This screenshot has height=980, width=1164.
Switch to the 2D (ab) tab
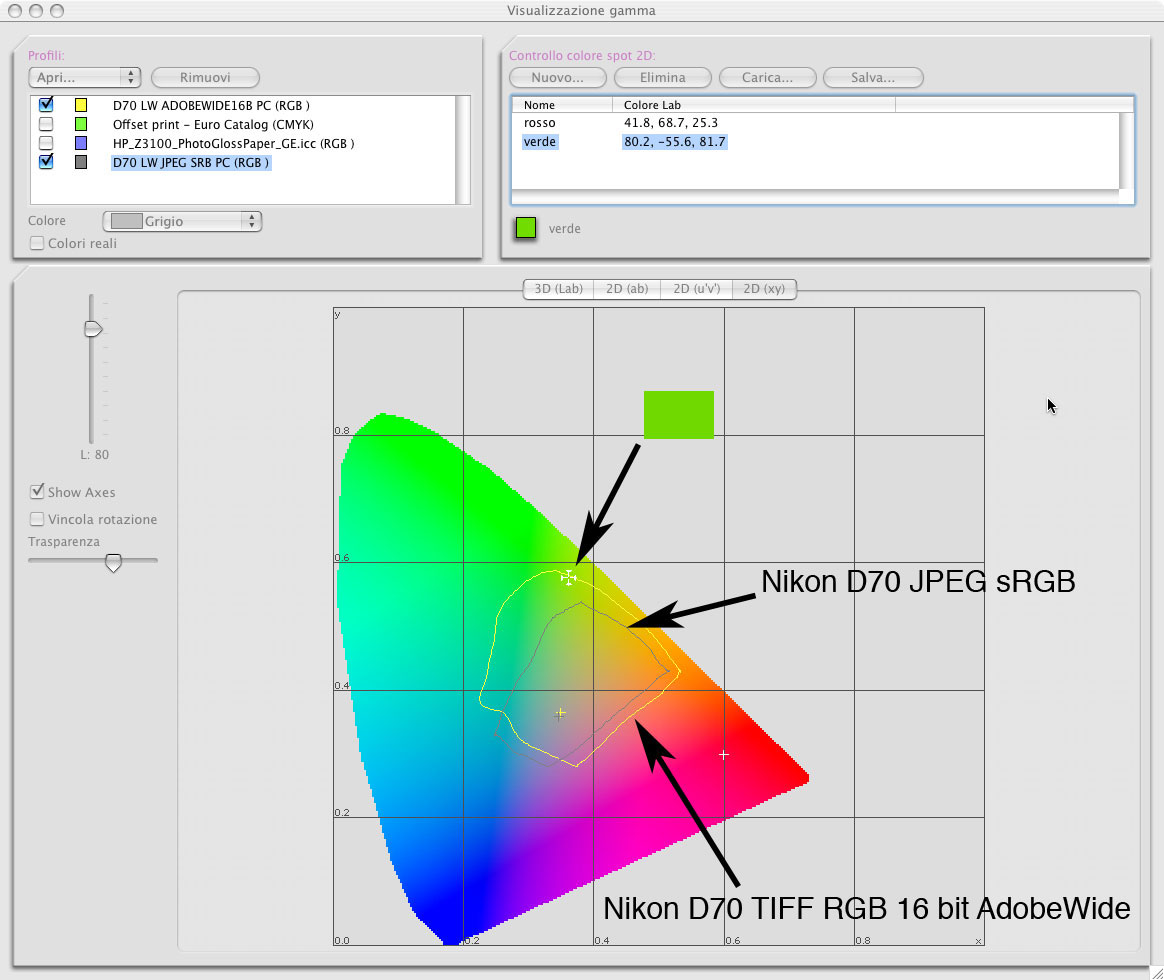tap(627, 289)
